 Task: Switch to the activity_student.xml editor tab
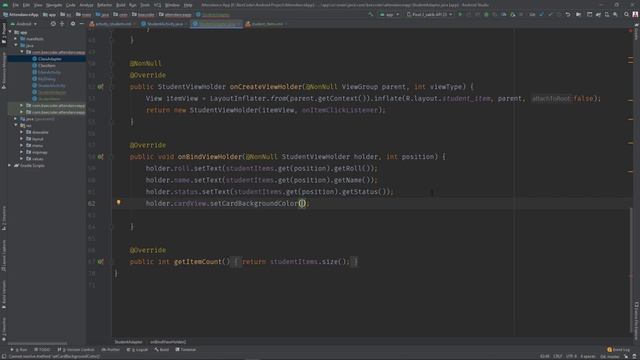pyautogui.click(x=113, y=24)
